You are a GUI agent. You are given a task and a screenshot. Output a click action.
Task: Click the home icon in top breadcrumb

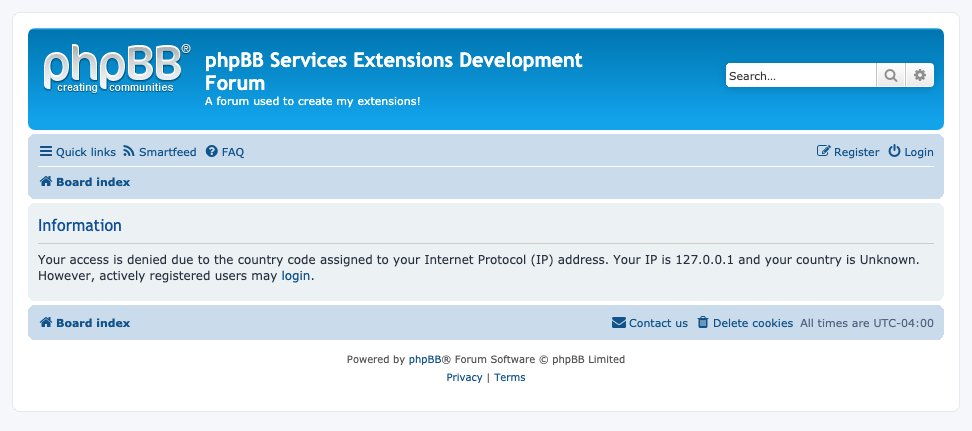(46, 182)
